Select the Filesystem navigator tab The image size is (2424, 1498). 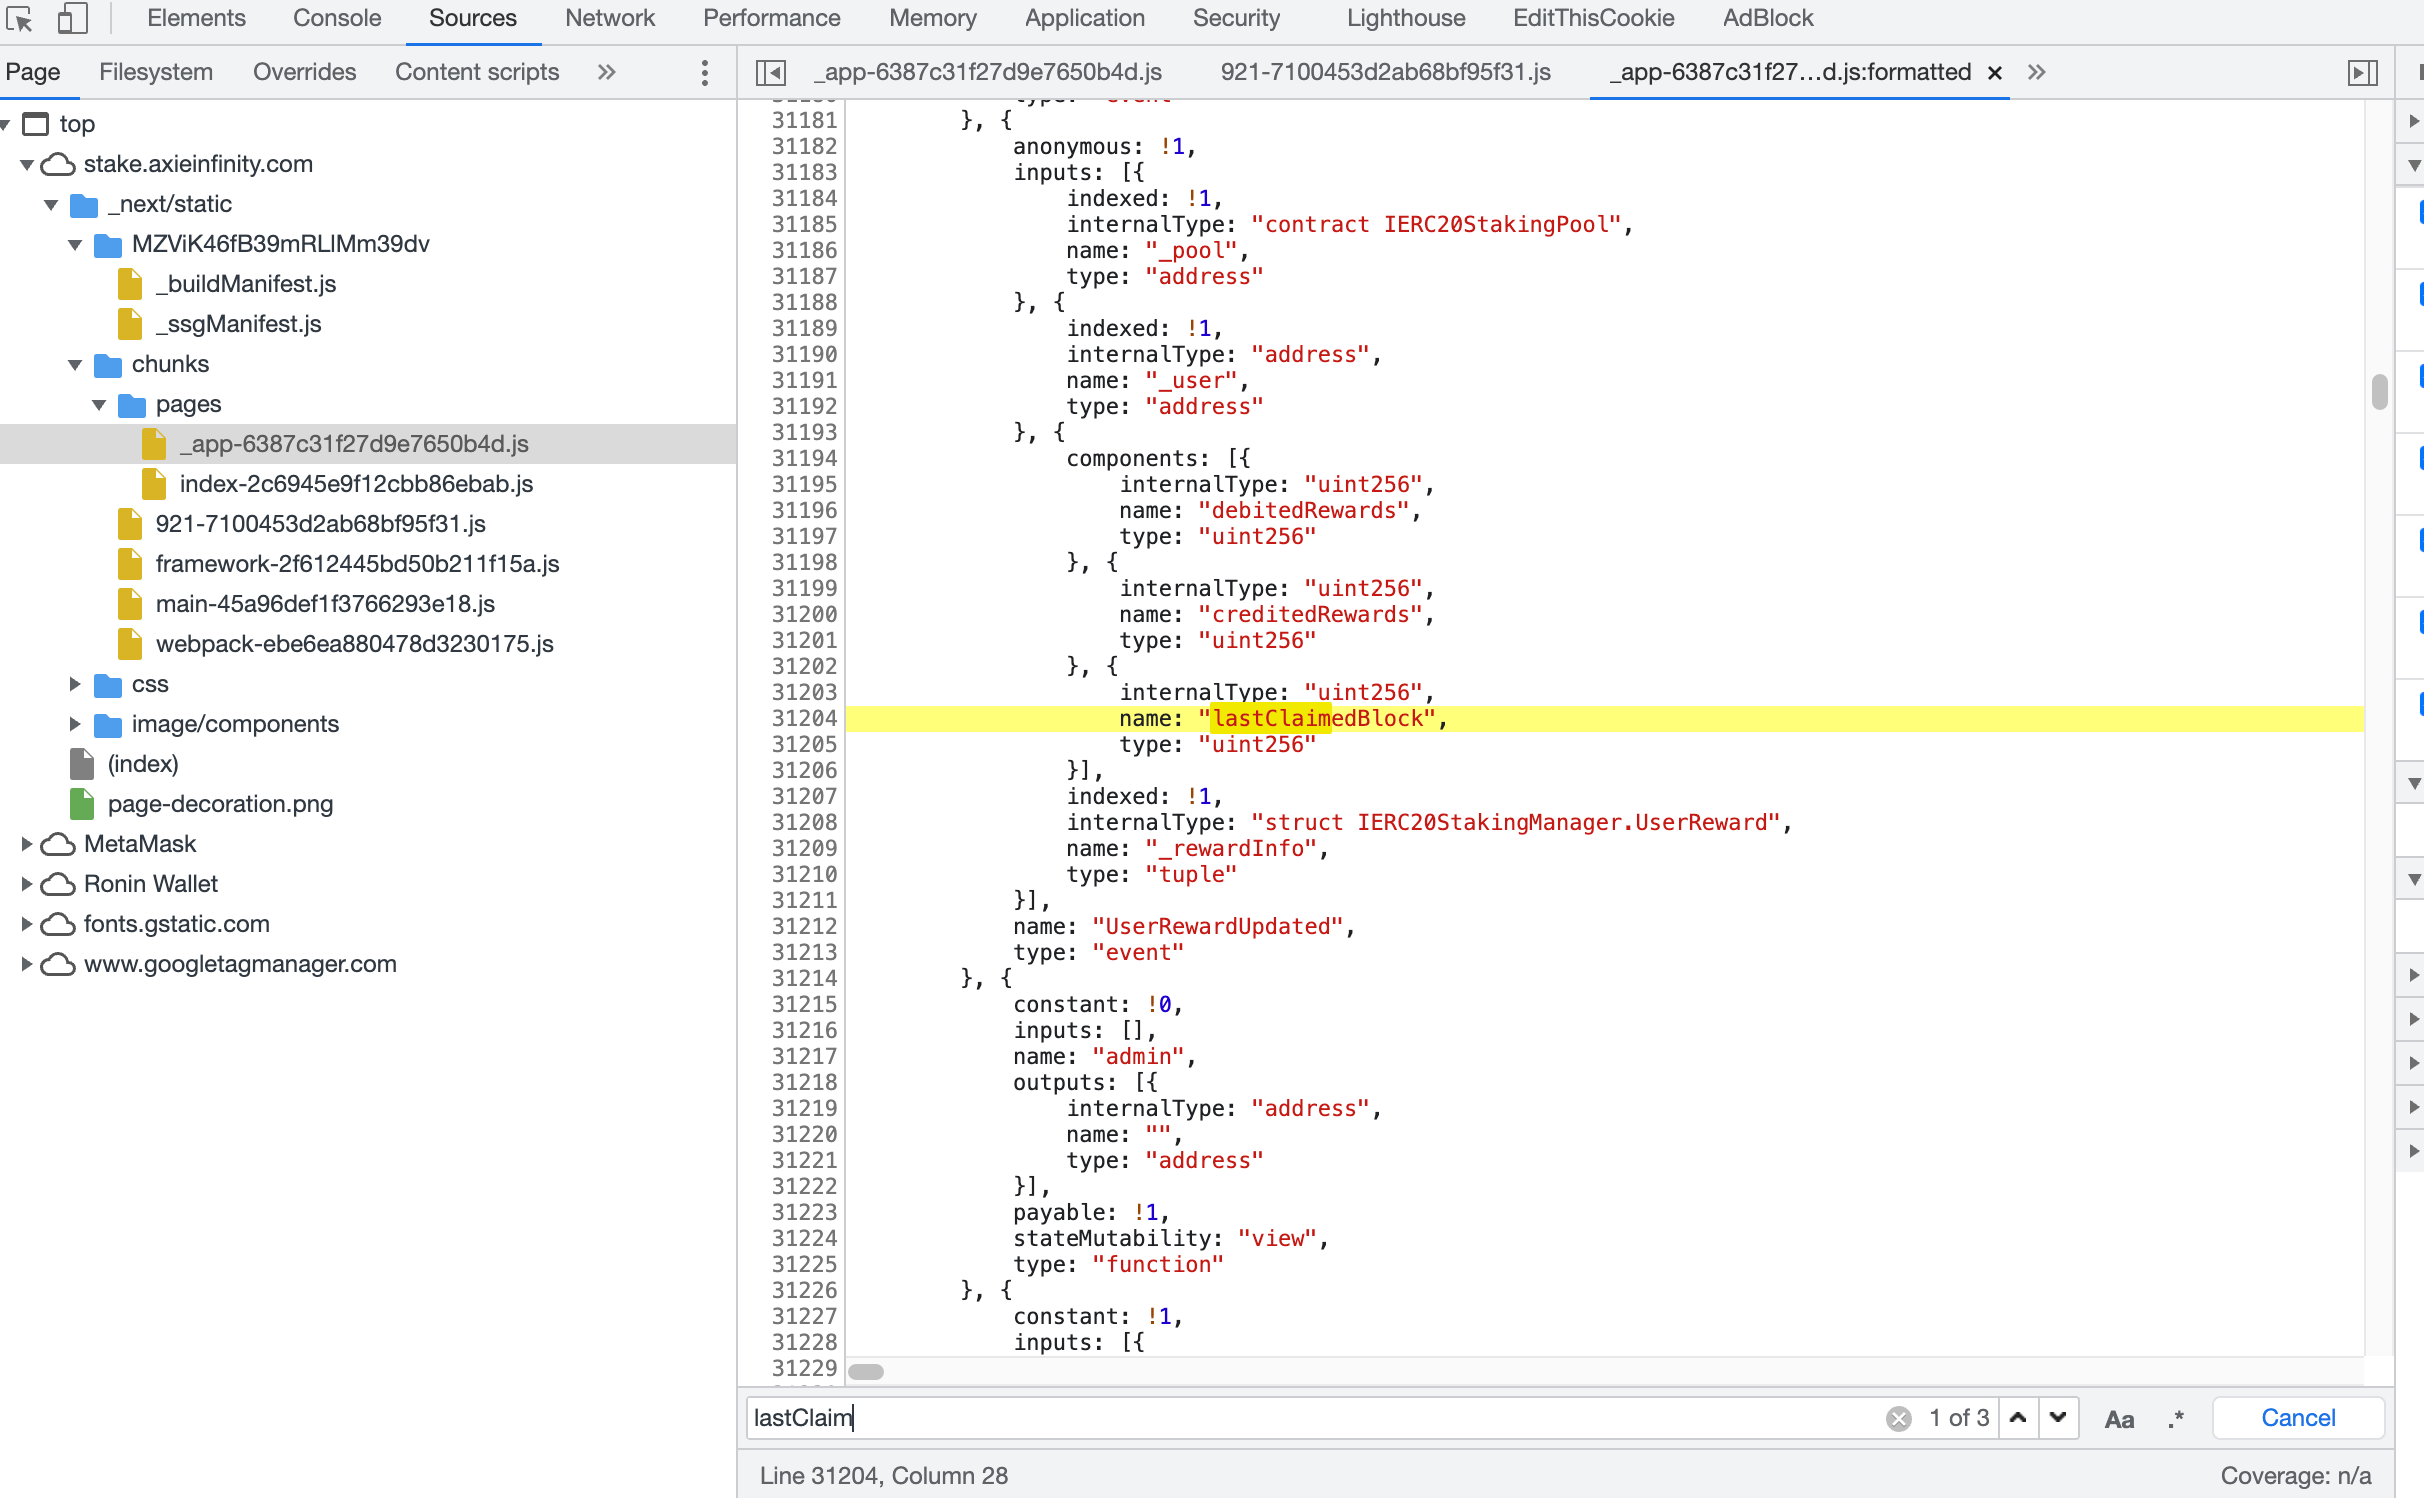pos(156,72)
